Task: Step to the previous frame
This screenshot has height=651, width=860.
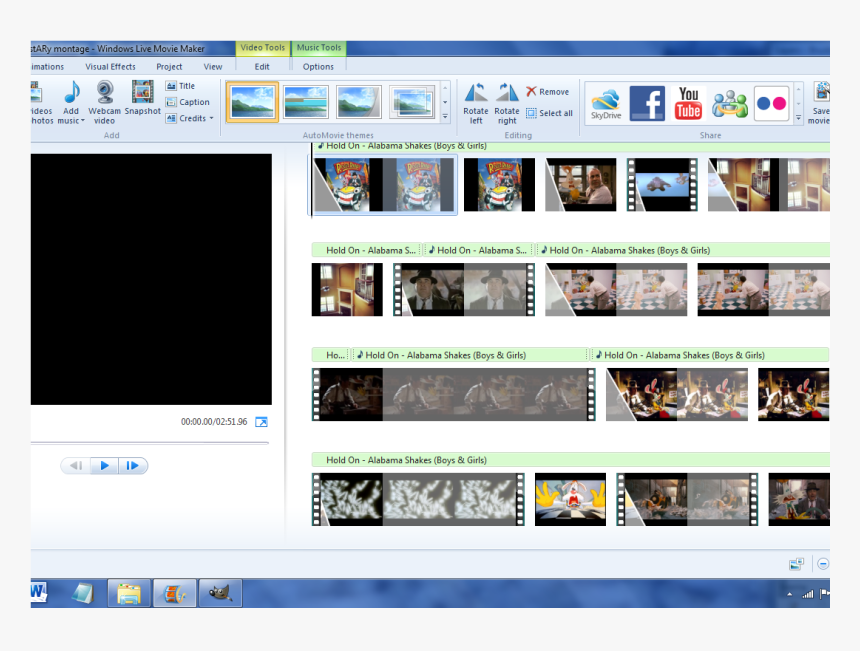Action: (x=76, y=466)
